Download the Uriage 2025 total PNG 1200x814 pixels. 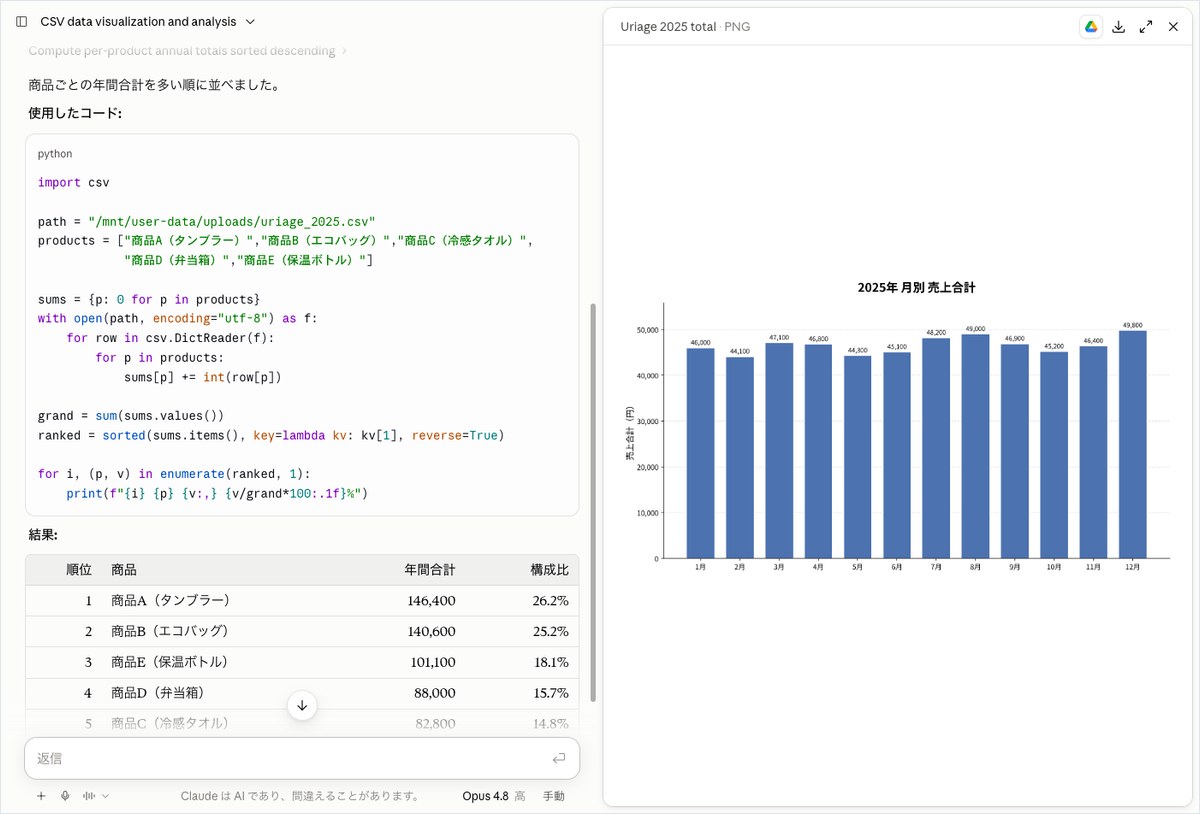coord(1119,27)
